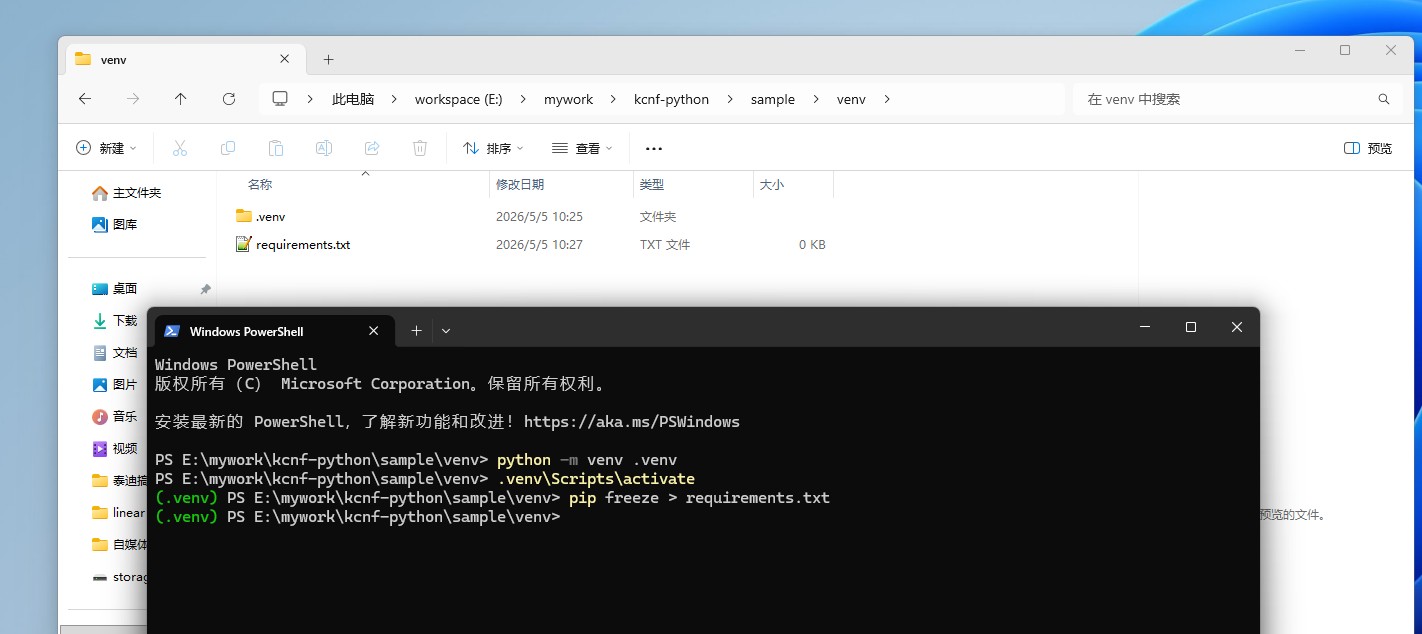Open linear folder in sidebar
The height and width of the screenshot is (634, 1422).
(x=119, y=513)
